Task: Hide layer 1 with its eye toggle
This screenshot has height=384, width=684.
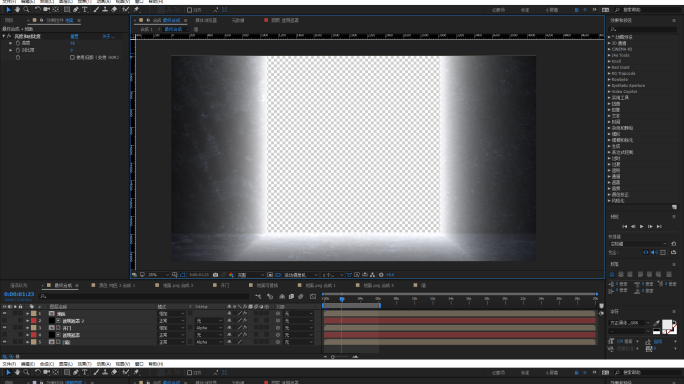Action: tap(4, 313)
